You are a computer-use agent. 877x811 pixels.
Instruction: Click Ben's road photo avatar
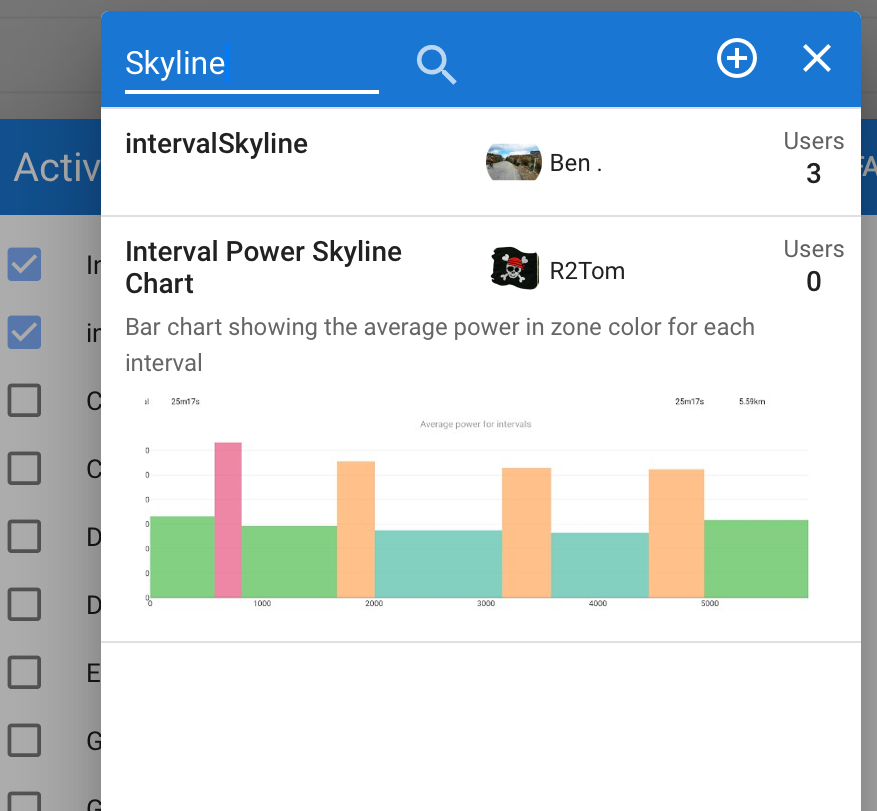click(x=513, y=162)
